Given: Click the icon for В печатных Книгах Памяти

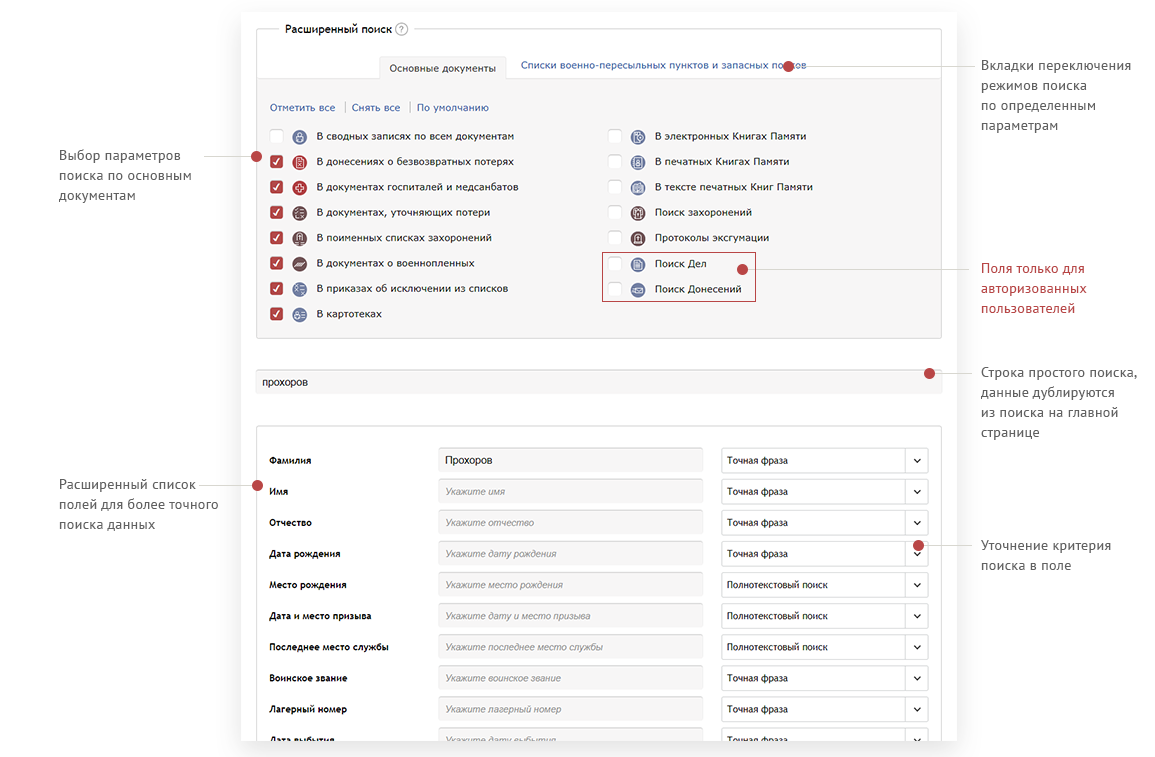Looking at the screenshot, I should pos(638,162).
